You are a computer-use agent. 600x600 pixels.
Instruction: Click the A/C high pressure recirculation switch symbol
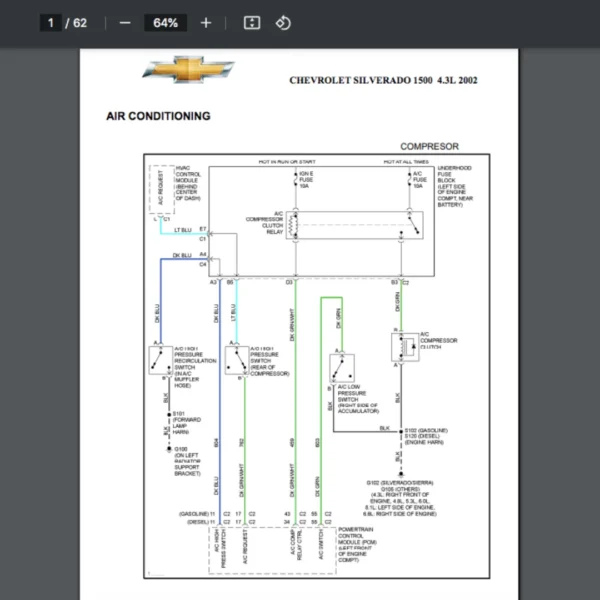pyautogui.click(x=158, y=359)
